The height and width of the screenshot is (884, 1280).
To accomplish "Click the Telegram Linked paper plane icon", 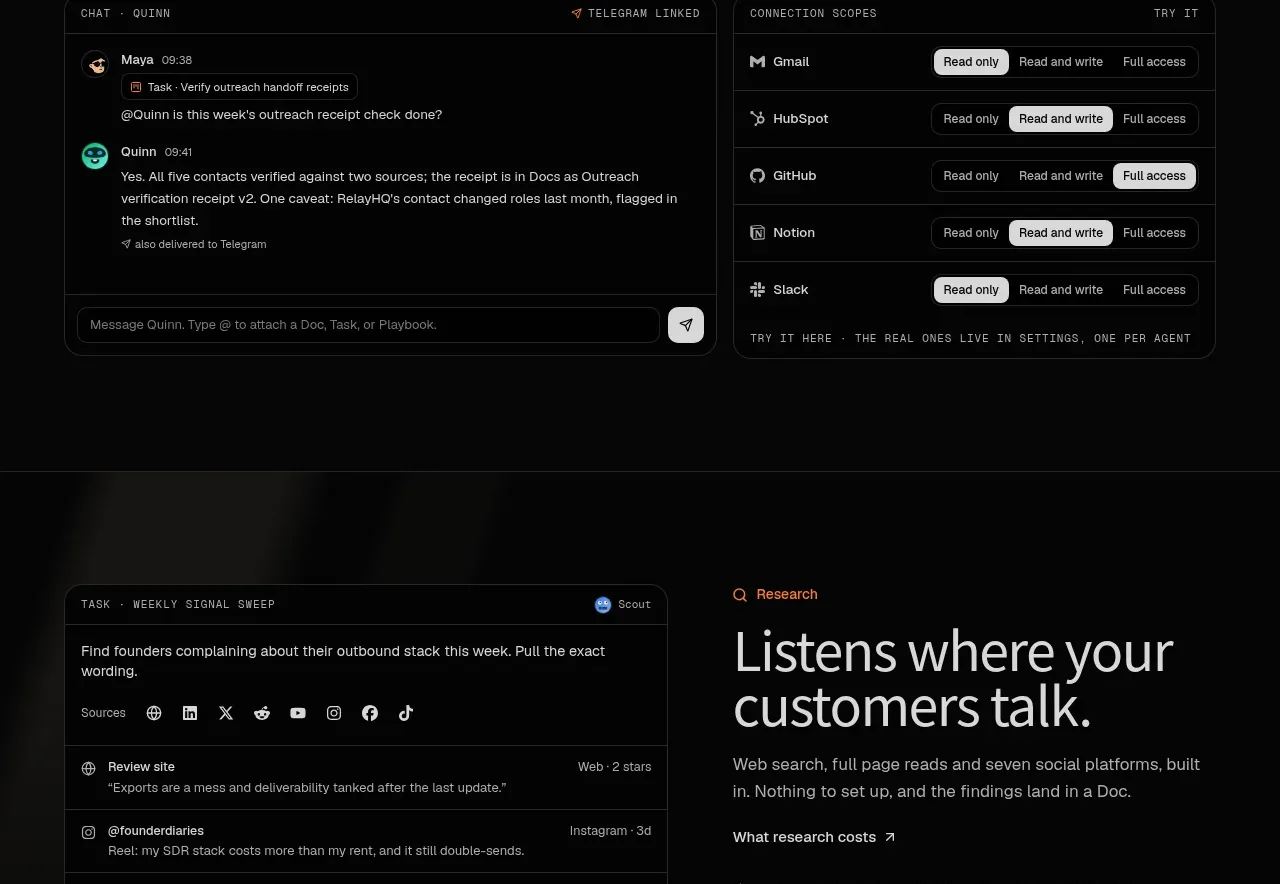I will [x=576, y=14].
